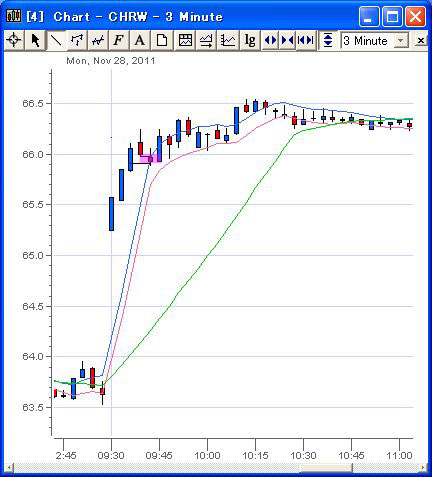The image size is (432, 477).
Task: Click the 65.0 price axis label
Action: tap(33, 255)
